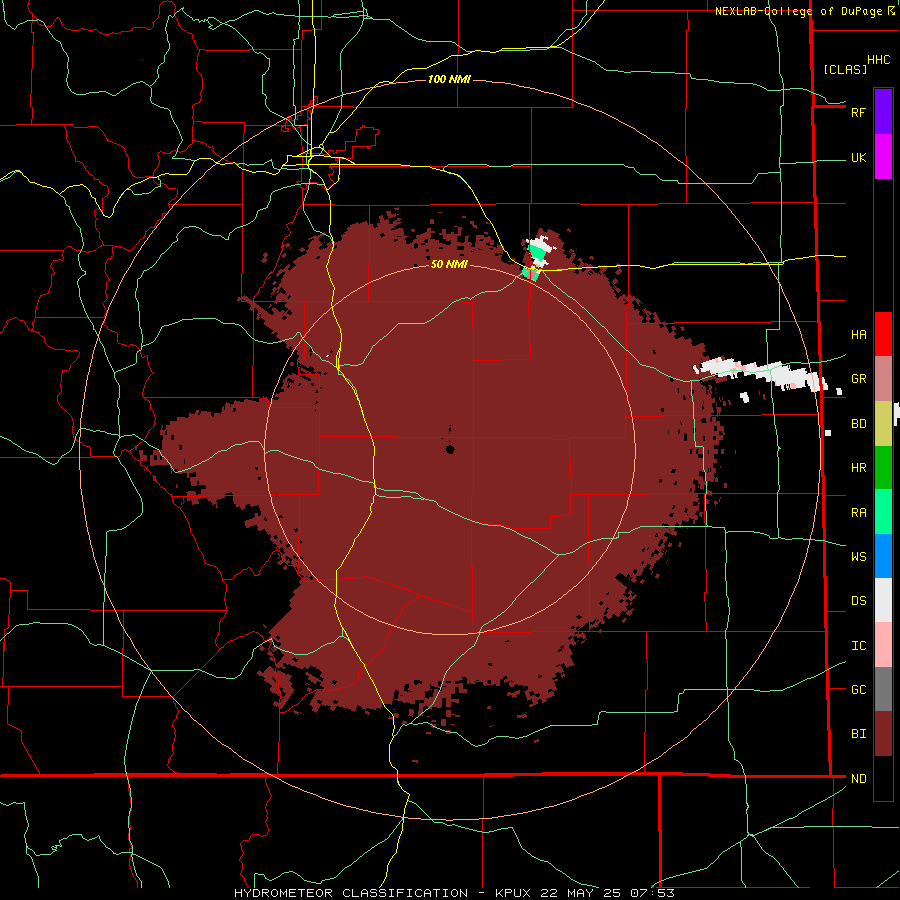Screen dimensions: 900x900
Task: Click the purple RF legend swatch
Action: click(x=883, y=112)
